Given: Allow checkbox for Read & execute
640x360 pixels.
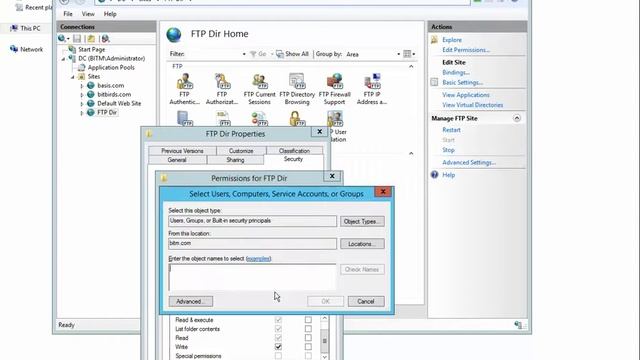Looking at the screenshot, I should click(x=278, y=320).
